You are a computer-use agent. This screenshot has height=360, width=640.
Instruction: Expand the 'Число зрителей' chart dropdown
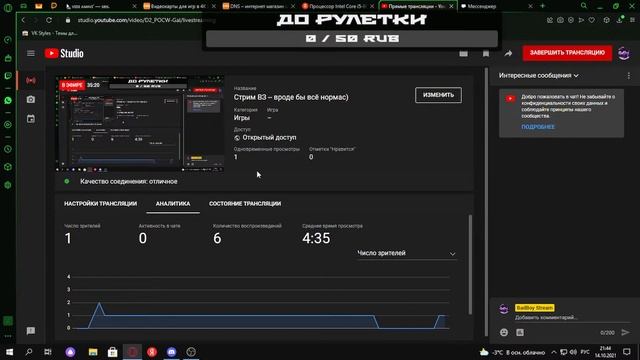pyautogui.click(x=407, y=253)
